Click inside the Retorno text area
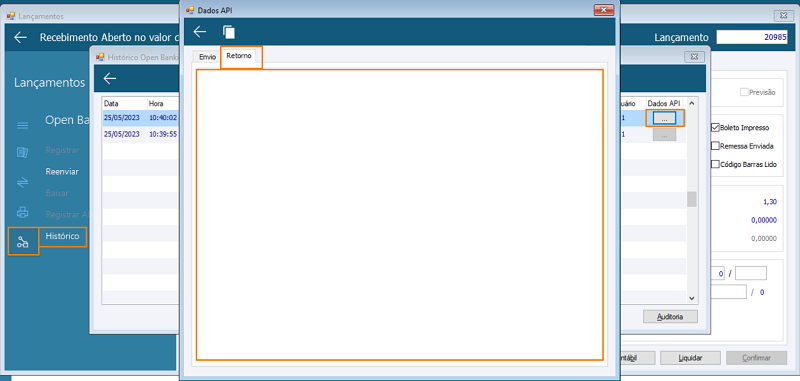 (399, 215)
